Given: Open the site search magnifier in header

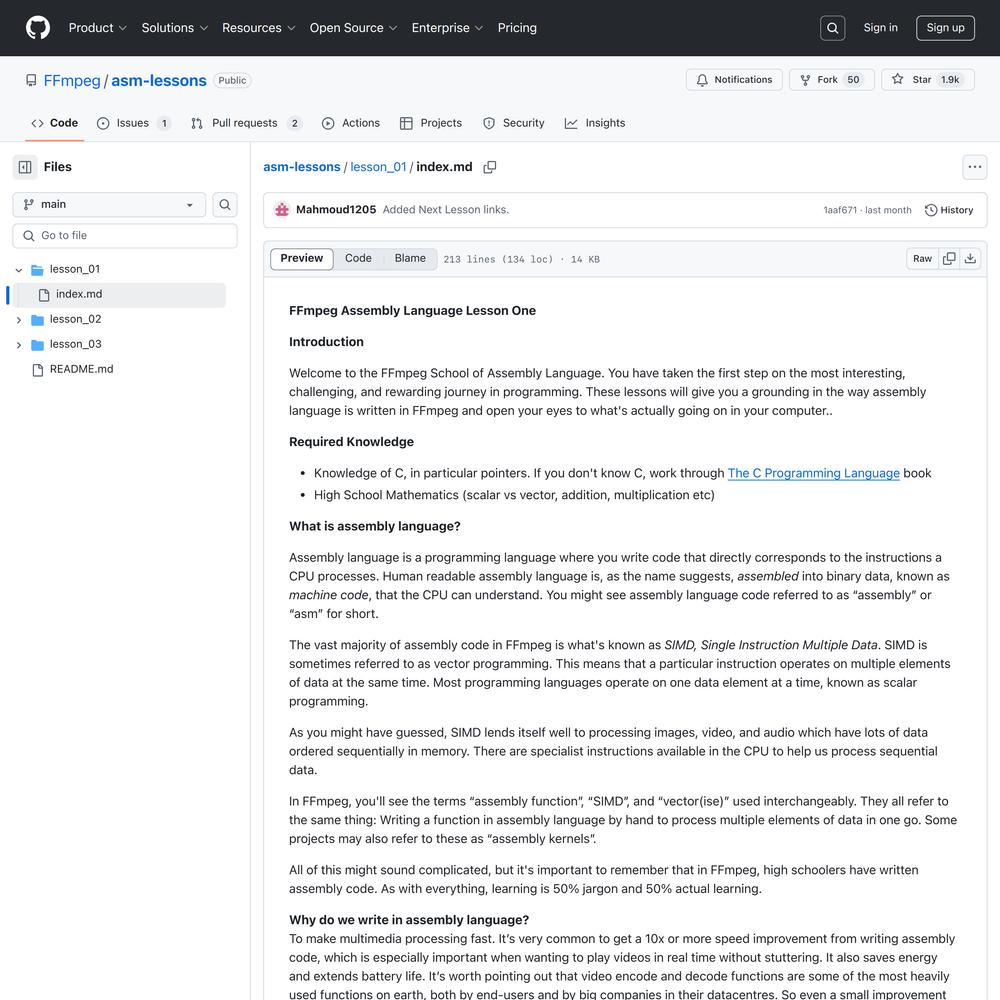Looking at the screenshot, I should click(832, 28).
